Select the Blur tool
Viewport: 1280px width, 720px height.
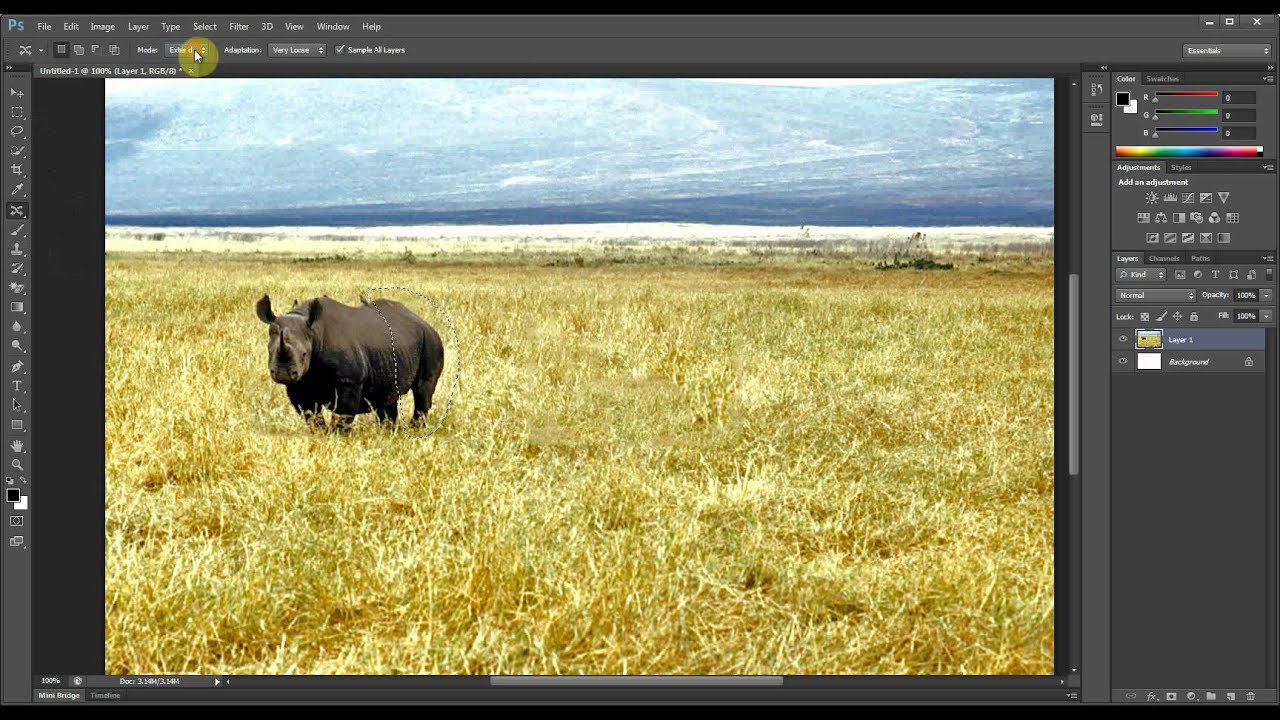17,327
